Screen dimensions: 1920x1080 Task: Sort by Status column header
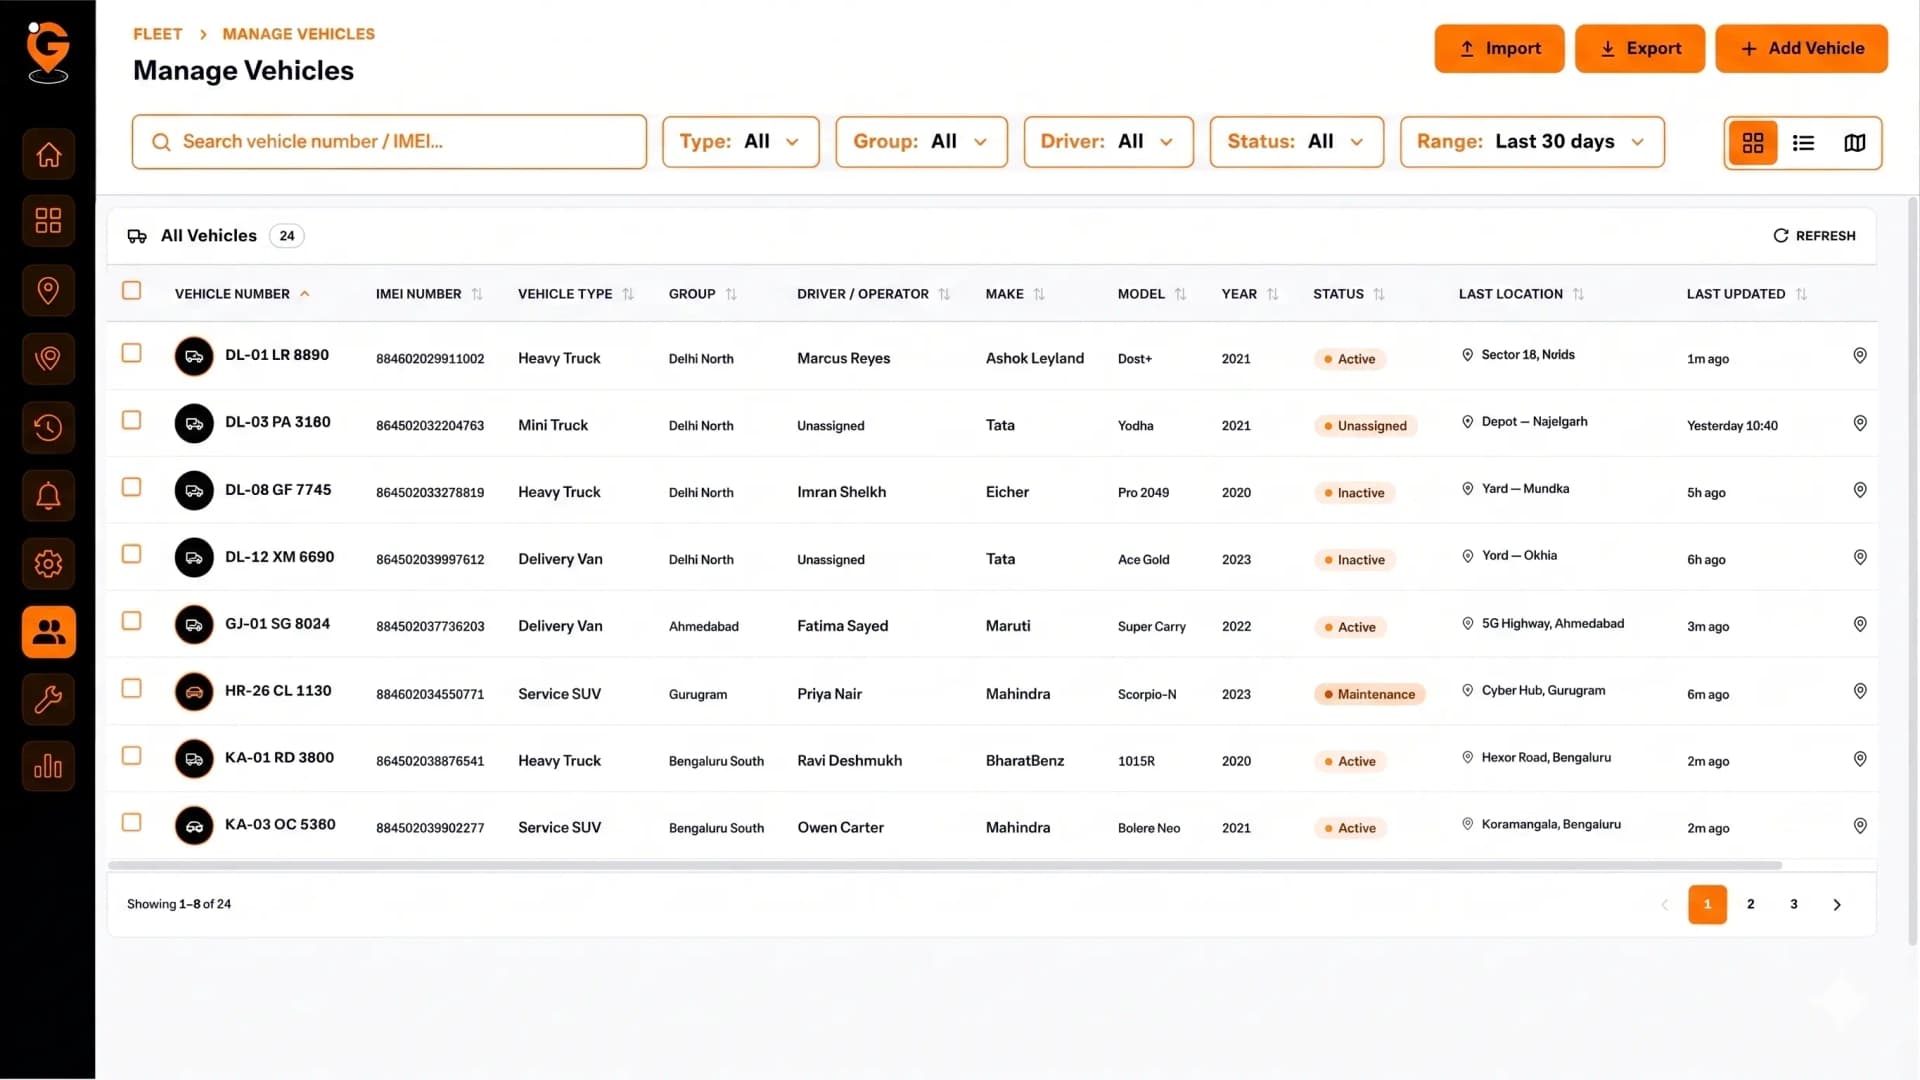(x=1348, y=294)
